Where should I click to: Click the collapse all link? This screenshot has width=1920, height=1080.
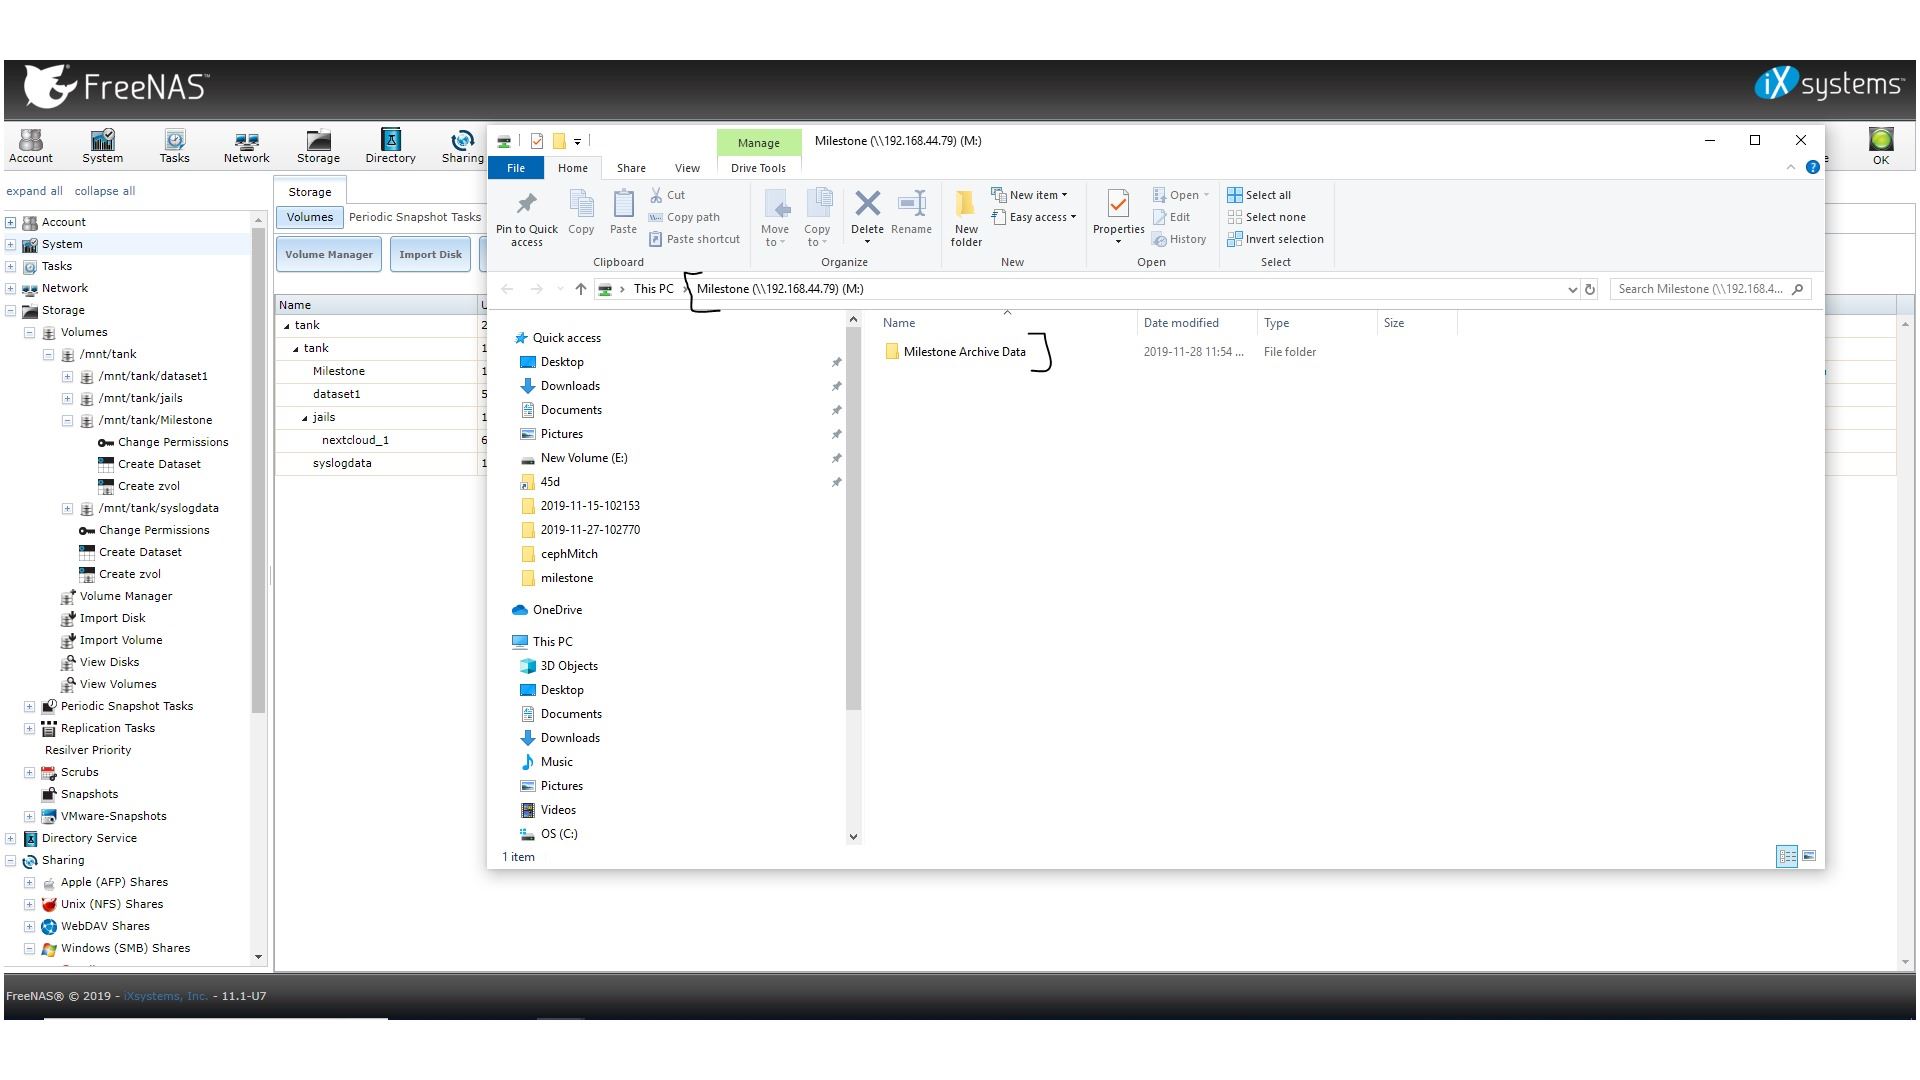coord(105,191)
